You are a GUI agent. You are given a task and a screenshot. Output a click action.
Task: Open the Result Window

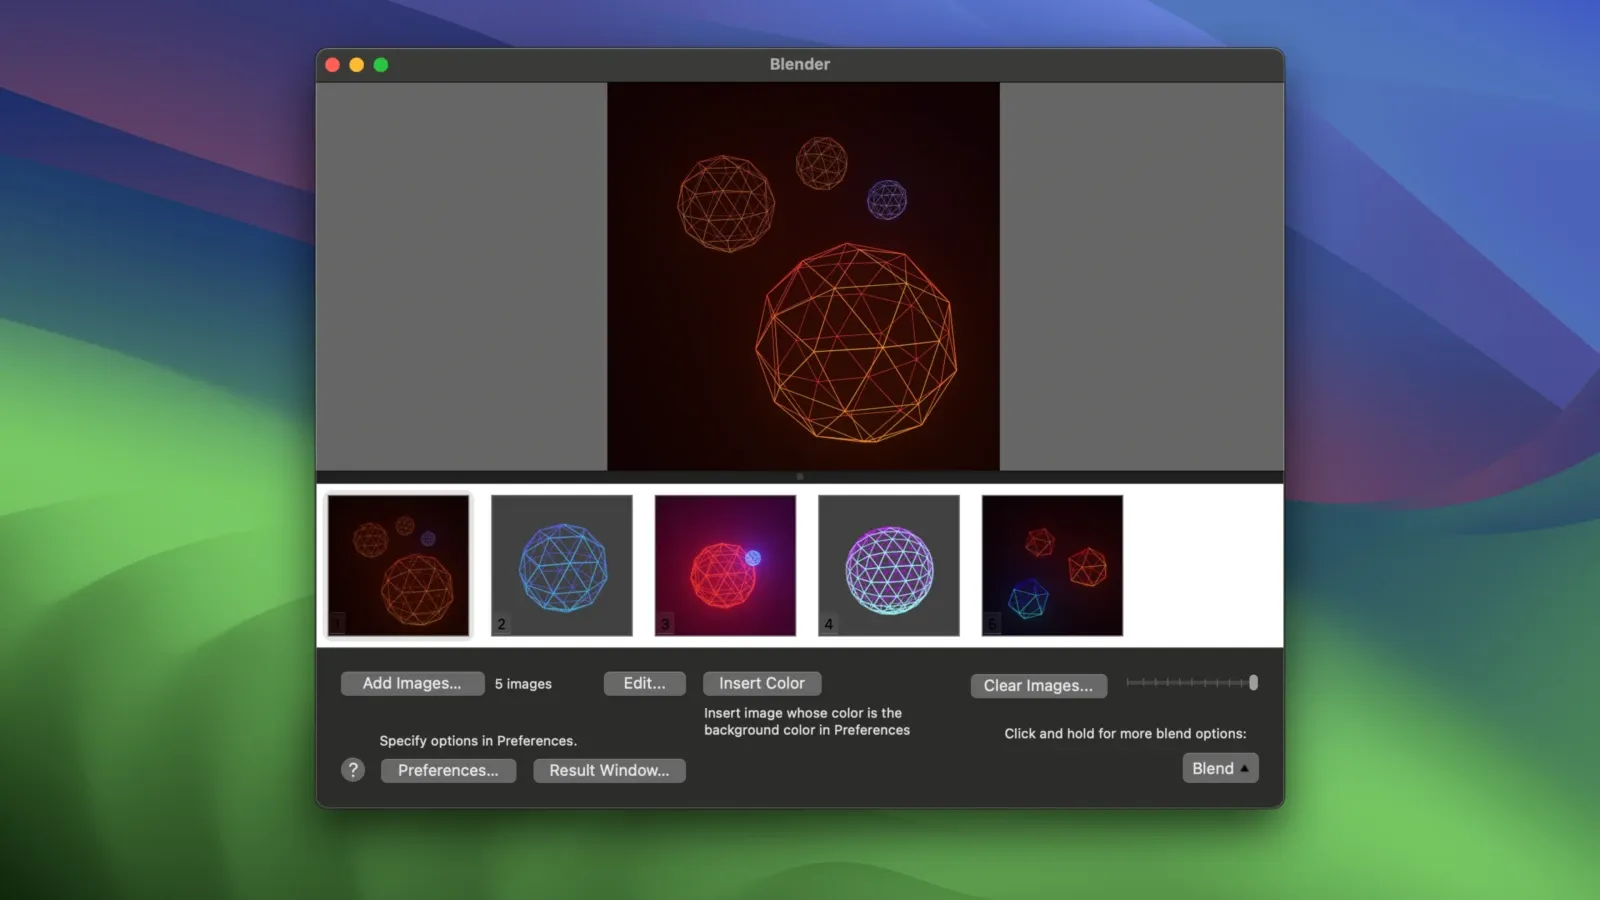coord(609,770)
